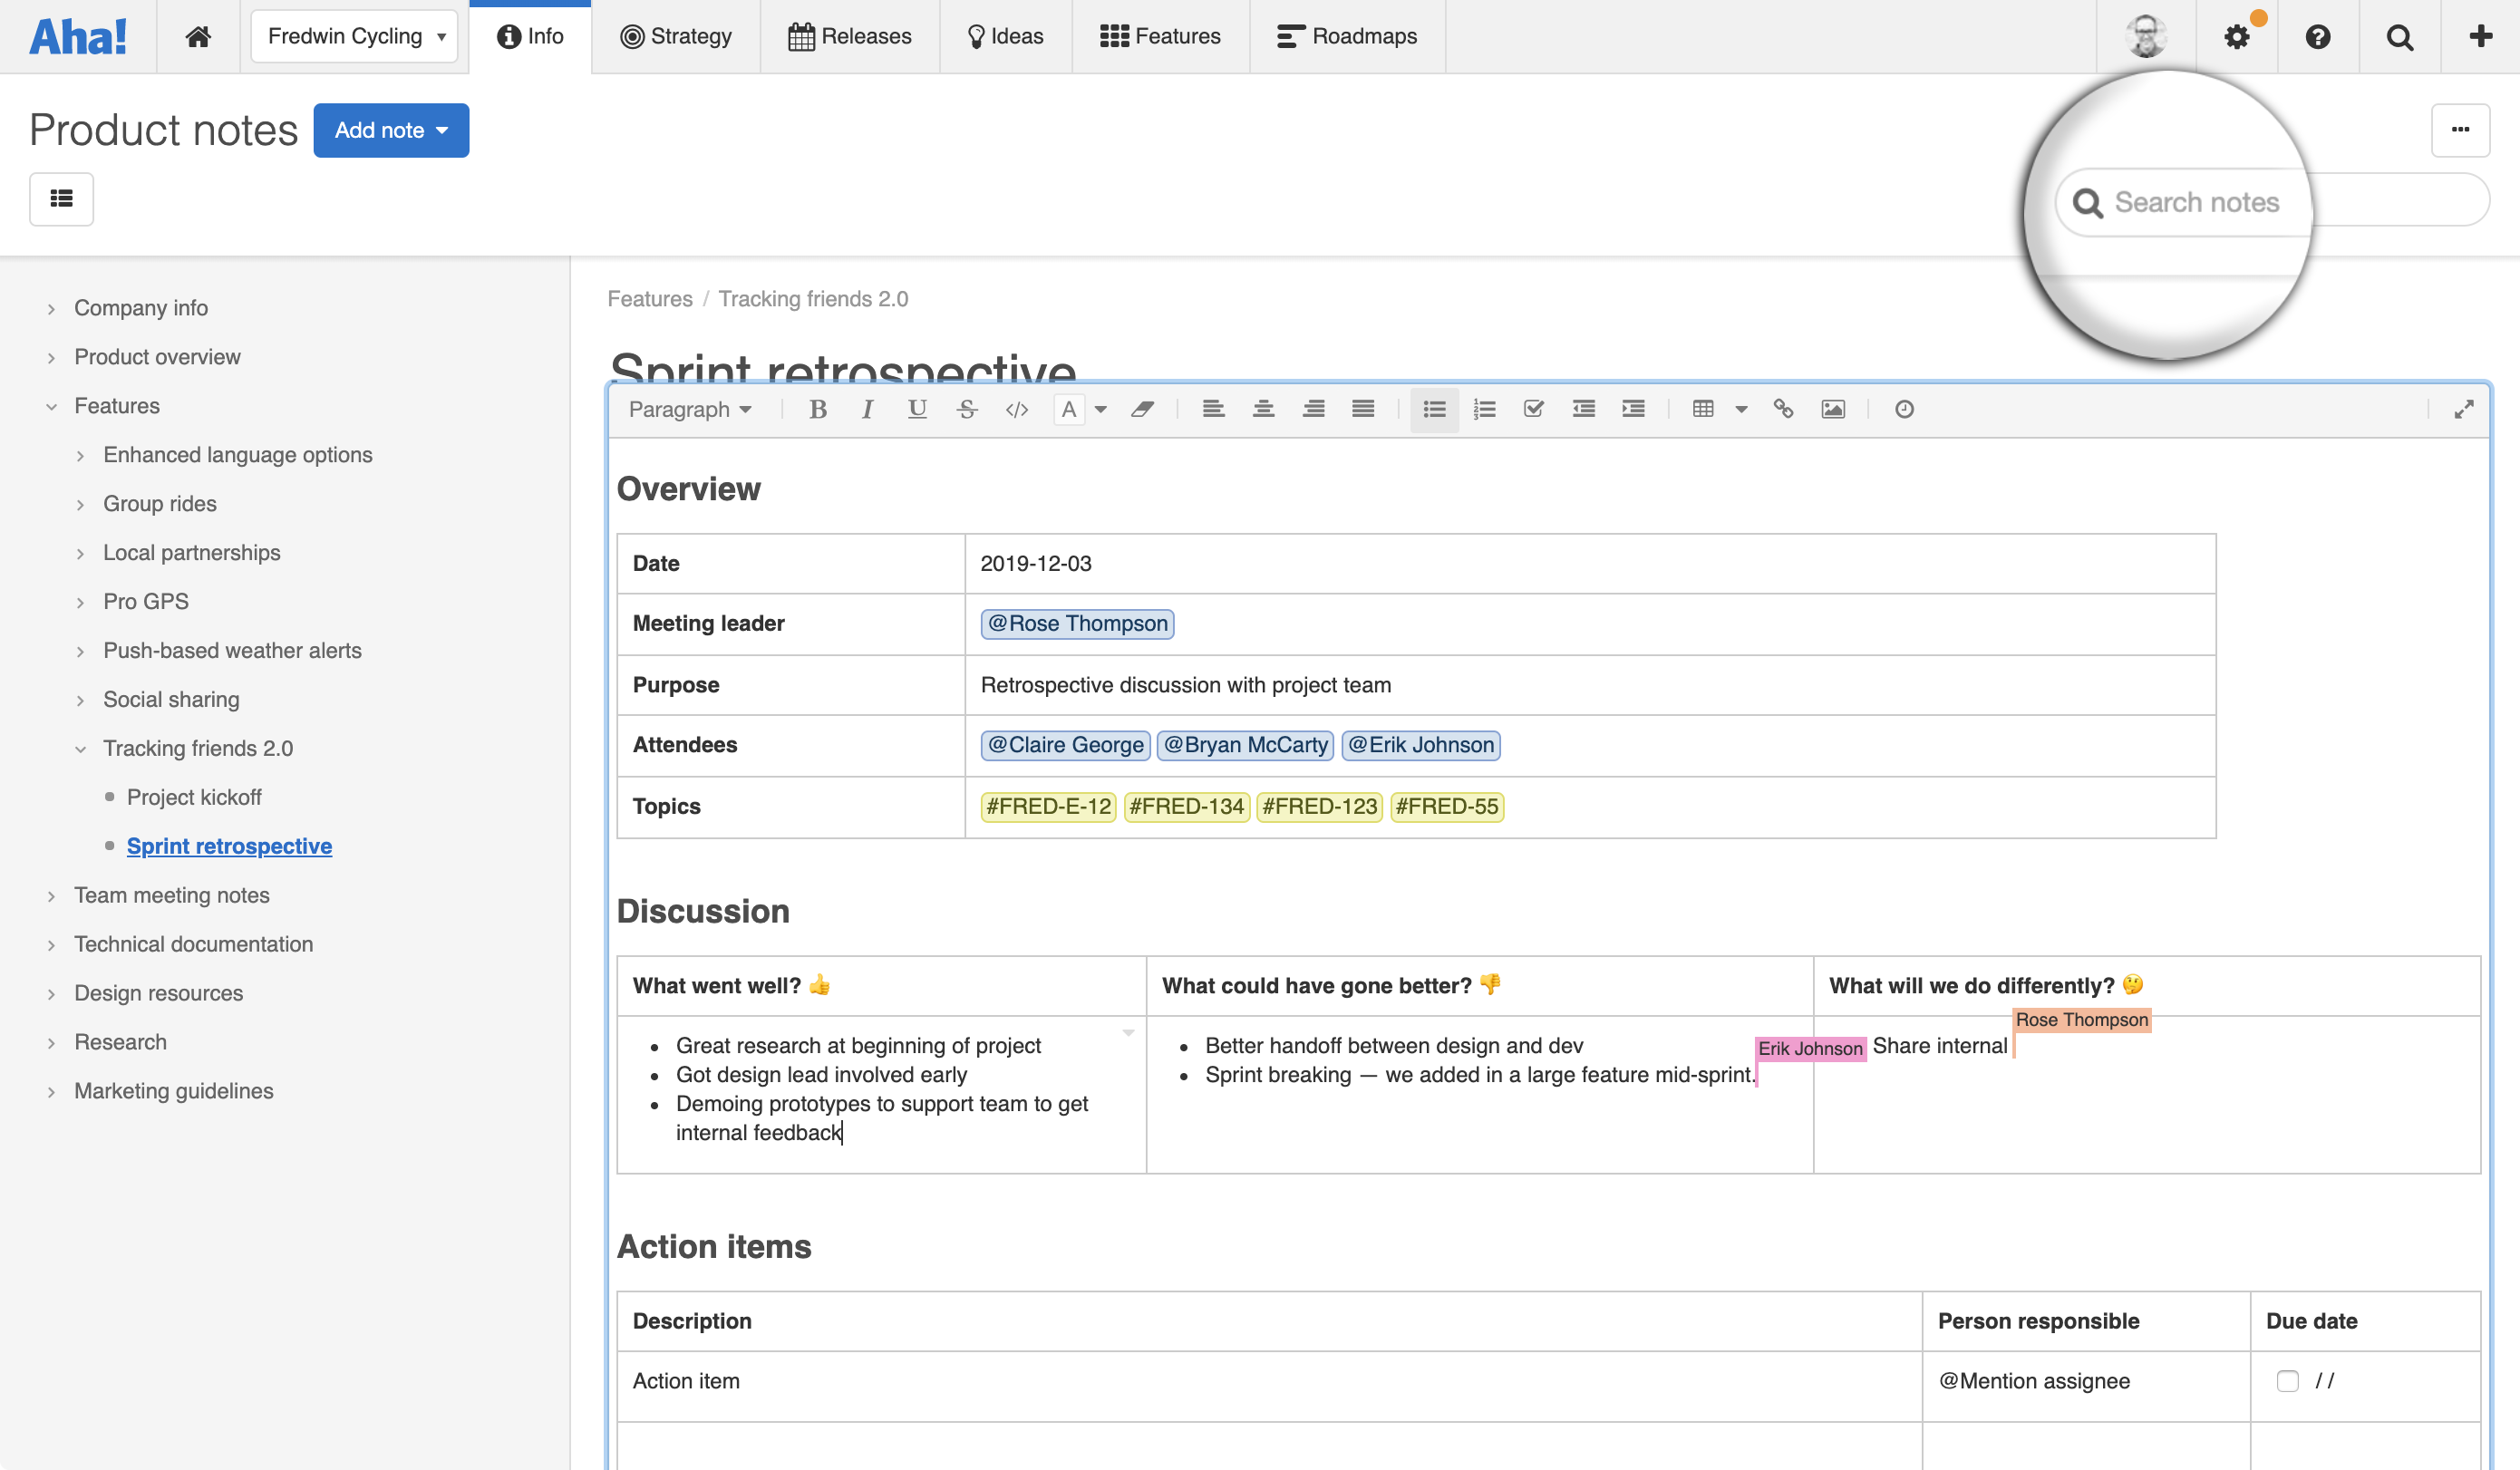Open the Fredwin Cycling product dropdown
The width and height of the screenshot is (2520, 1470).
[354, 36]
